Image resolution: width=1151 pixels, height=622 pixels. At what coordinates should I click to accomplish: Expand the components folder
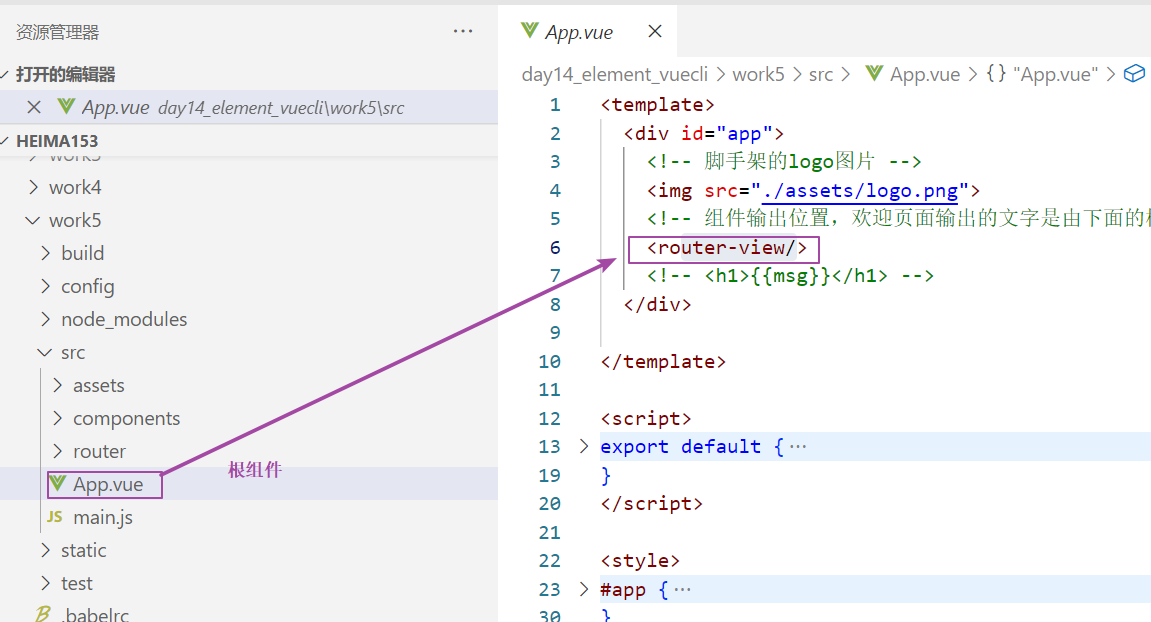point(57,418)
